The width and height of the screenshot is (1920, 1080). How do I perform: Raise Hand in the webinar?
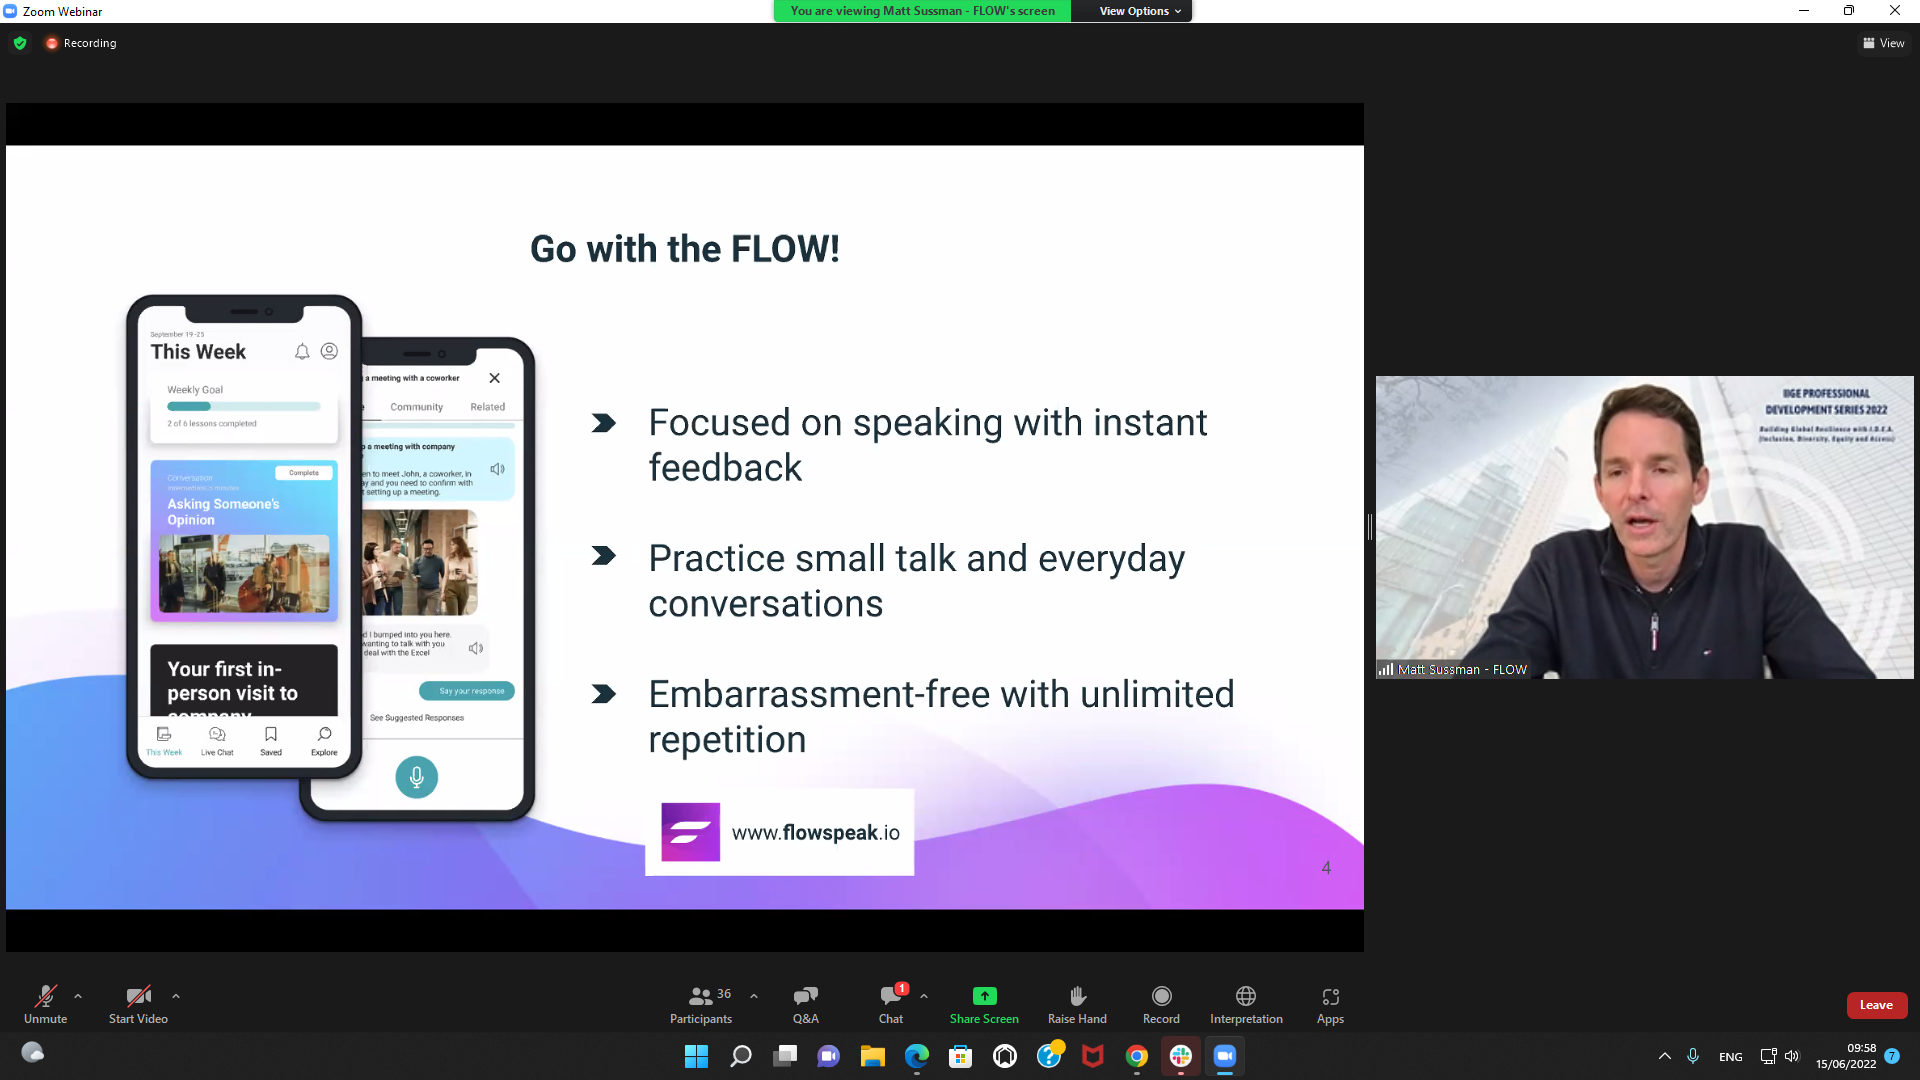(1077, 1004)
